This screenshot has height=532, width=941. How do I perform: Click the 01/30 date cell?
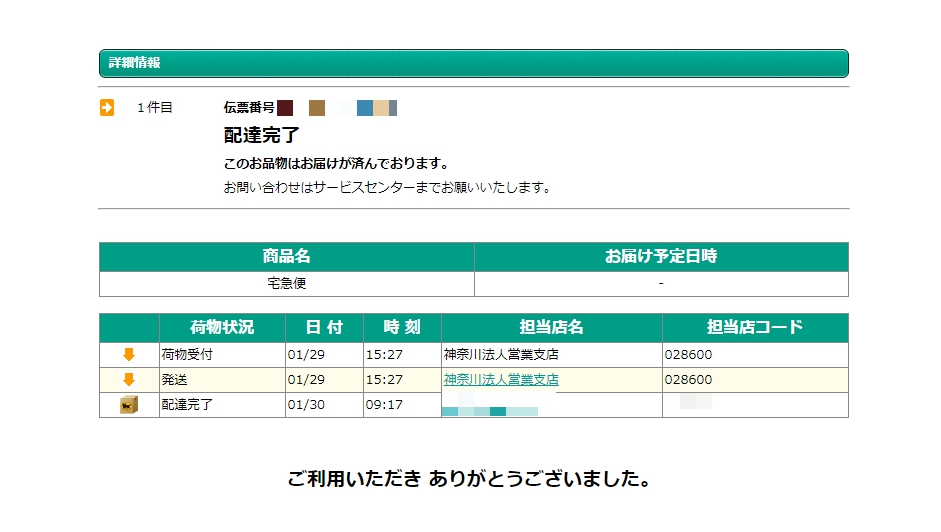pos(324,405)
